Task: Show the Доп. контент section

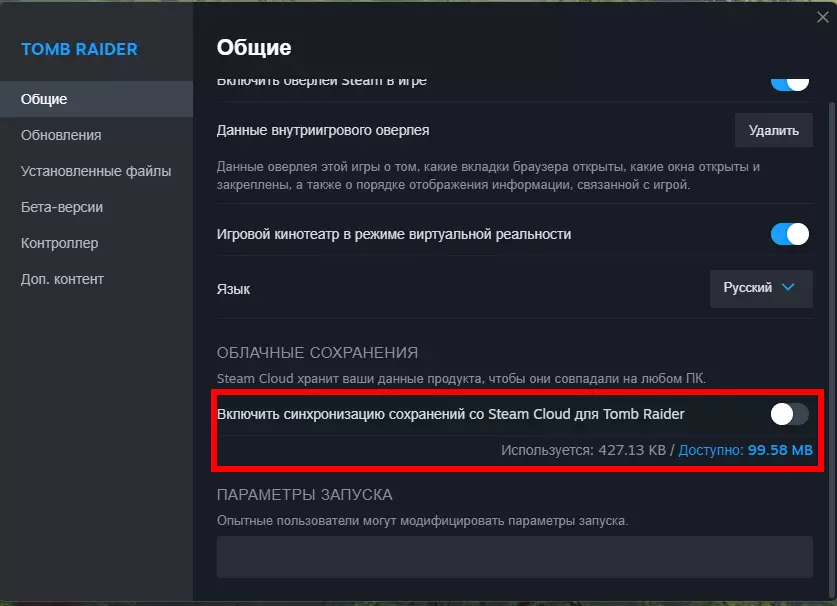Action: pos(62,279)
